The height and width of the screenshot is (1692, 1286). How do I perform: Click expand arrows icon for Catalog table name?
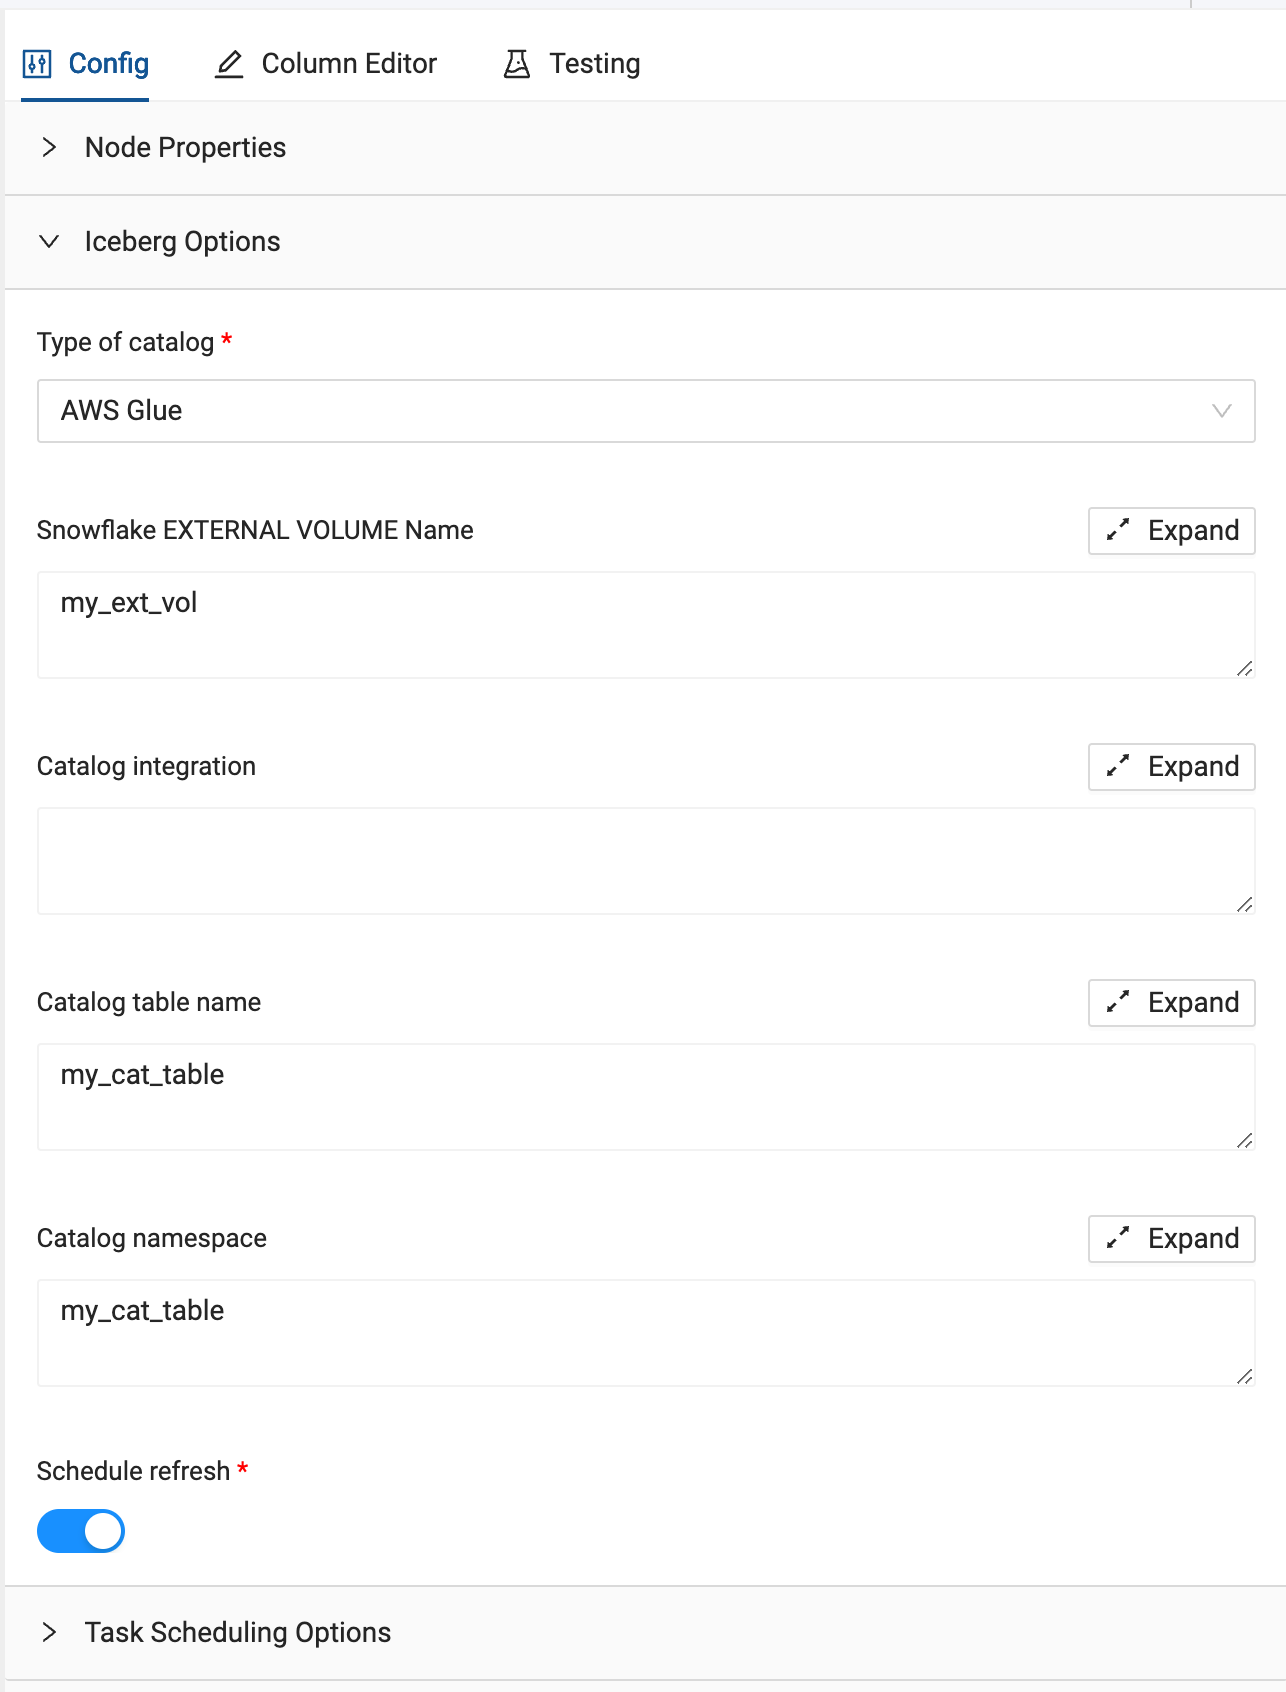pyautogui.click(x=1118, y=1002)
